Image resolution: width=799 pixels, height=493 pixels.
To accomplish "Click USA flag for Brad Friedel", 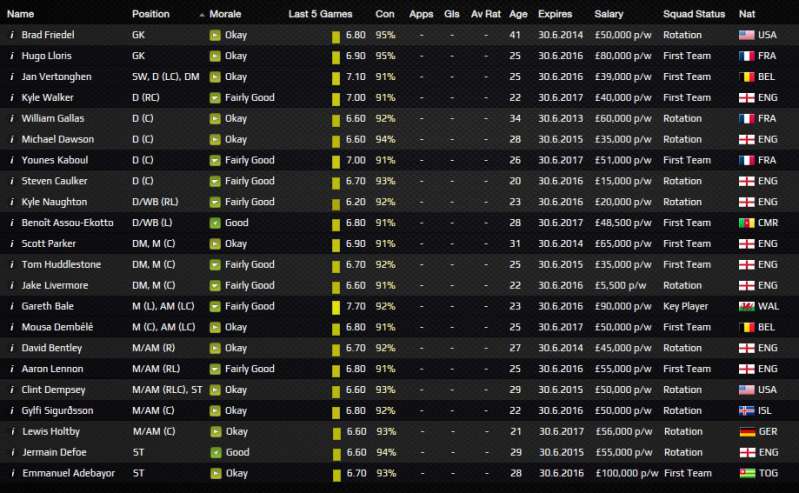I will tap(747, 35).
